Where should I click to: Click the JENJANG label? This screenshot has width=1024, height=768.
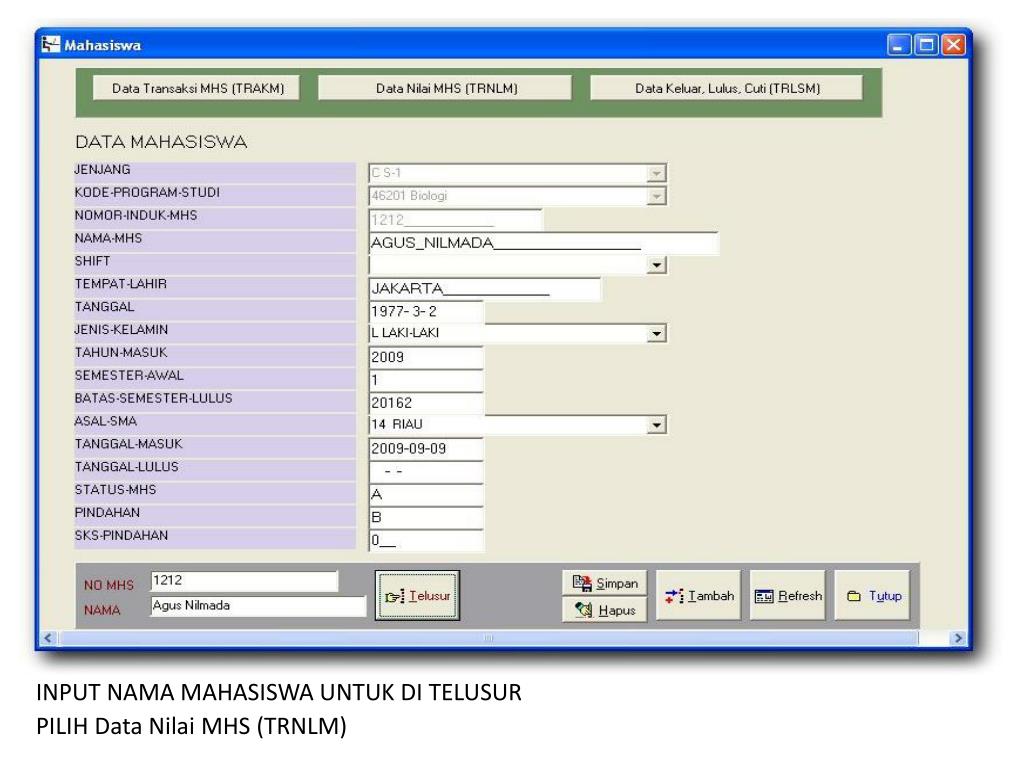pyautogui.click(x=103, y=170)
